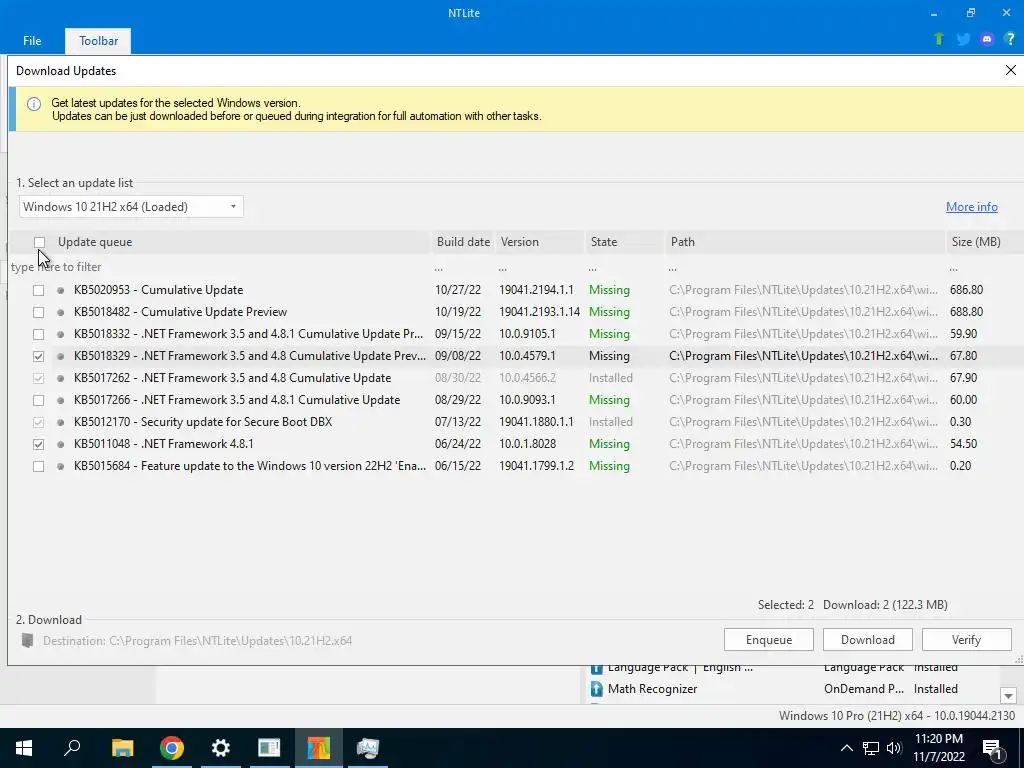
Task: Open the notification center icon
Action: pyautogui.click(x=992, y=748)
